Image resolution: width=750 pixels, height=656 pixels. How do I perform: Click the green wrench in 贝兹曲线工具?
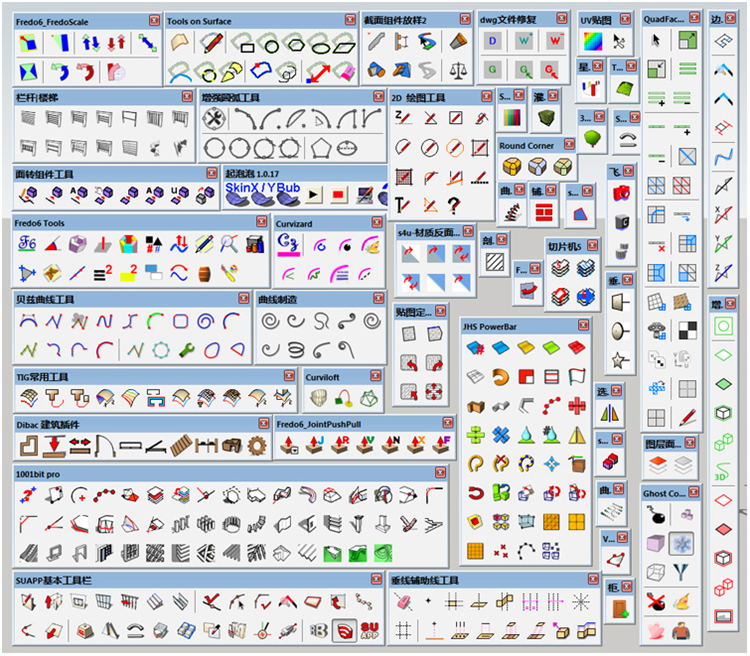(187, 350)
